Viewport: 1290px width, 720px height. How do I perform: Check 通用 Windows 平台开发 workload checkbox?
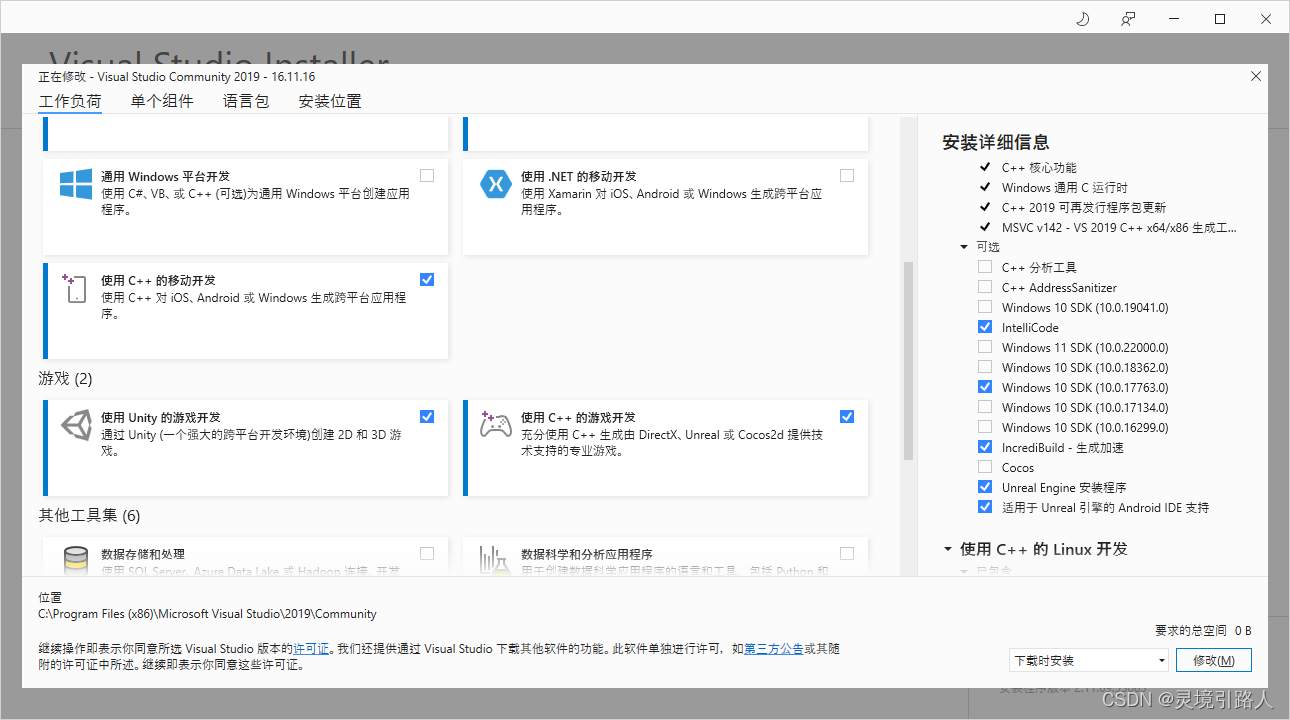(x=427, y=175)
